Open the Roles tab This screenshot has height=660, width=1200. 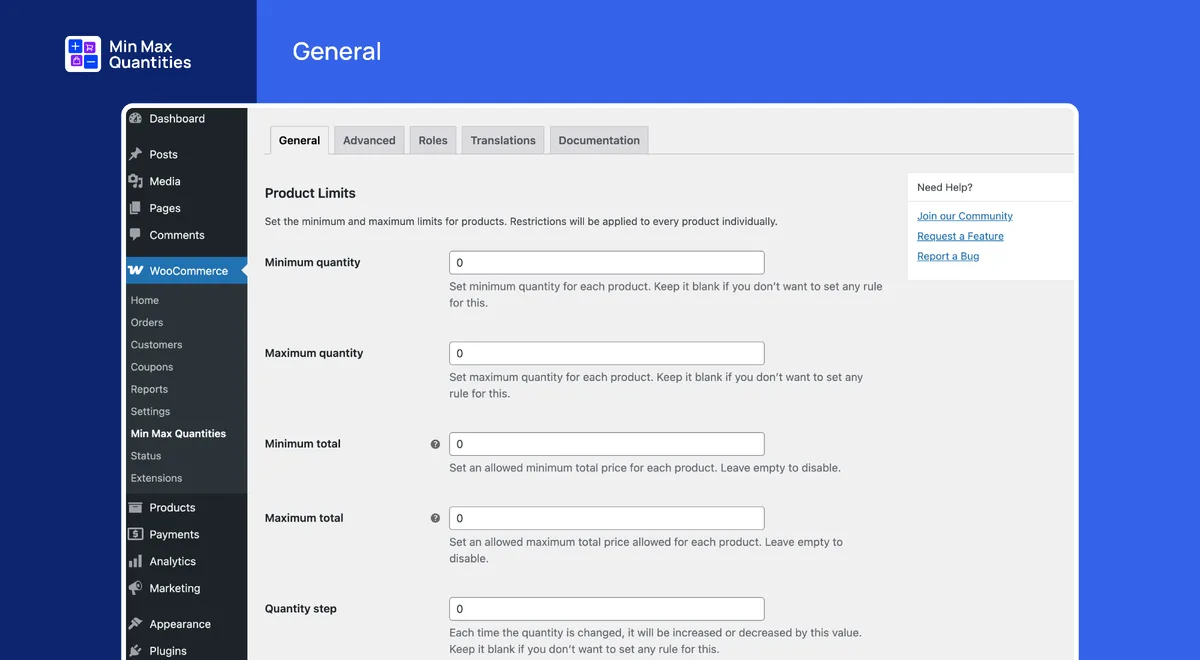coord(433,140)
